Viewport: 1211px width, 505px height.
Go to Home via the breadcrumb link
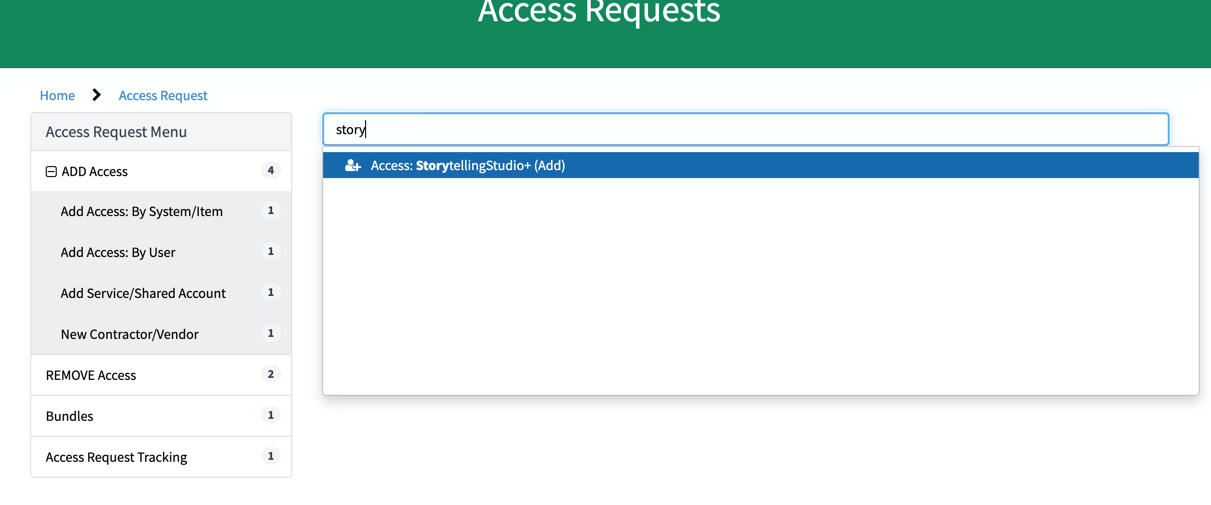(x=57, y=96)
